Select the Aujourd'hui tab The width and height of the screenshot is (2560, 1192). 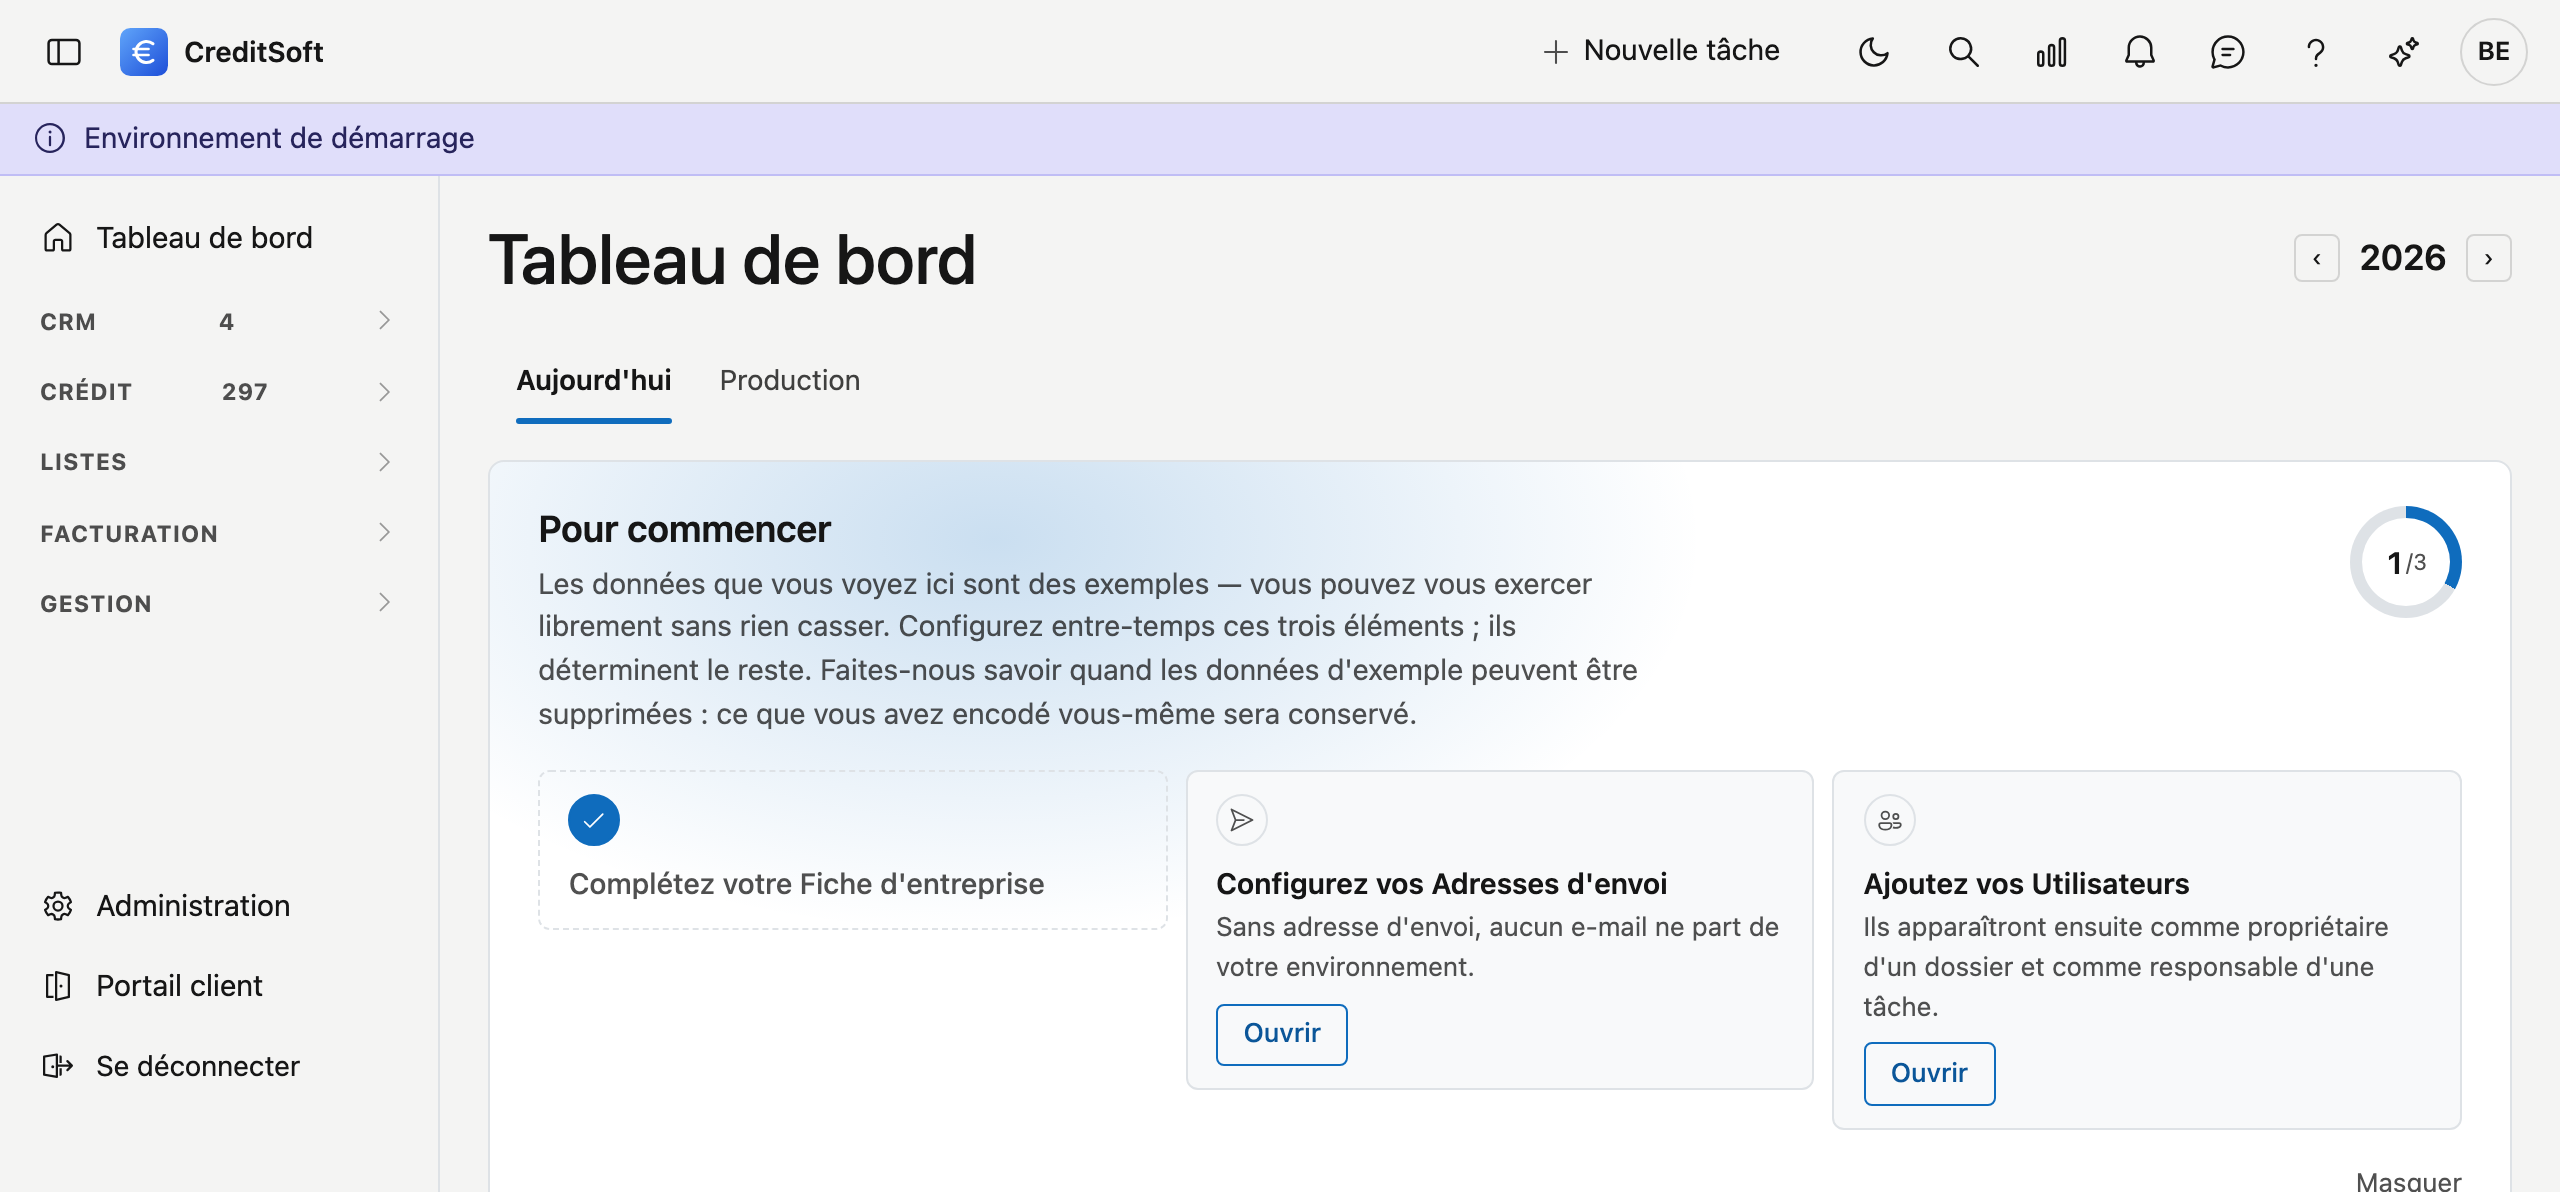594,380
